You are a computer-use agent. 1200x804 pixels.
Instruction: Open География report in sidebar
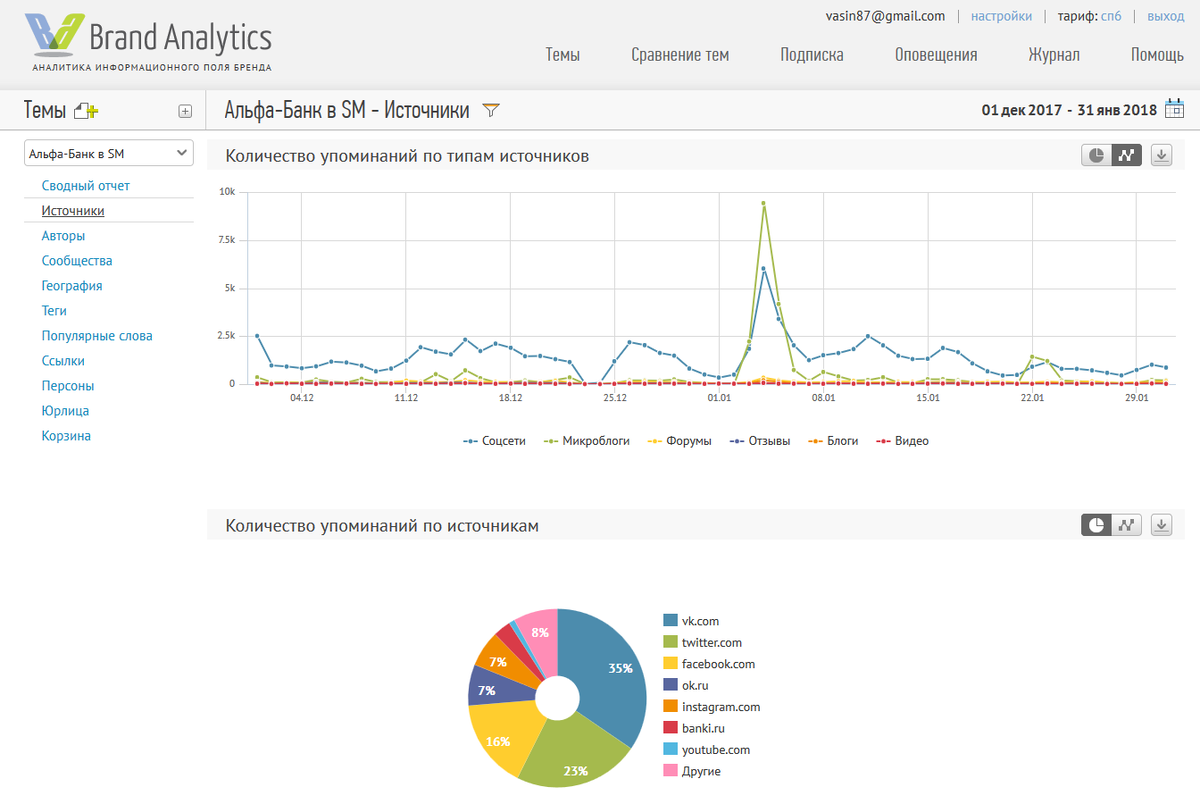pos(72,286)
